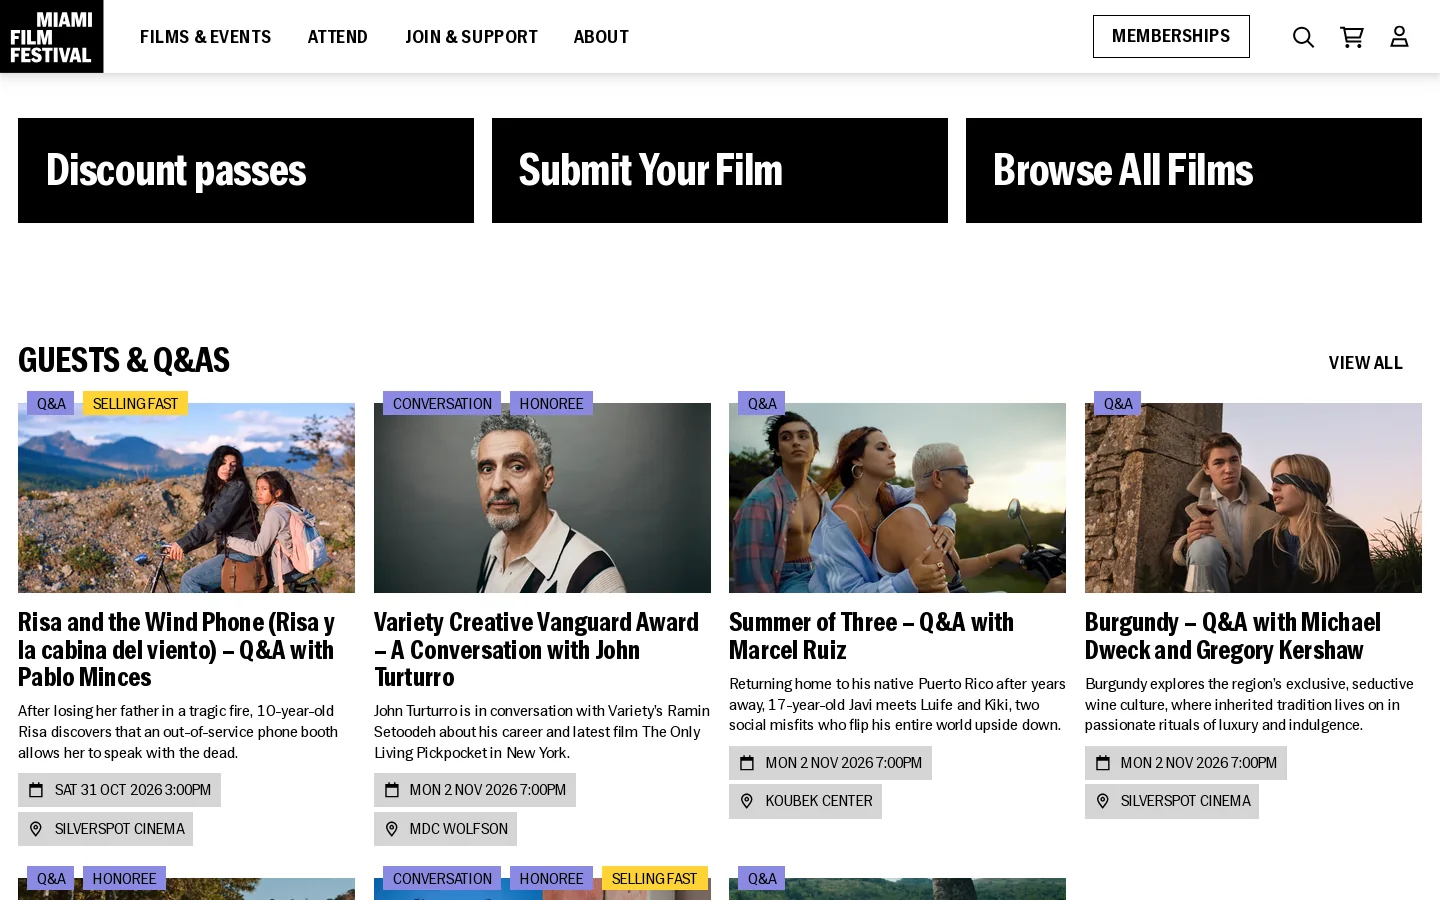1440x900 pixels.
Task: Open the Films & Events menu
Action: point(205,37)
